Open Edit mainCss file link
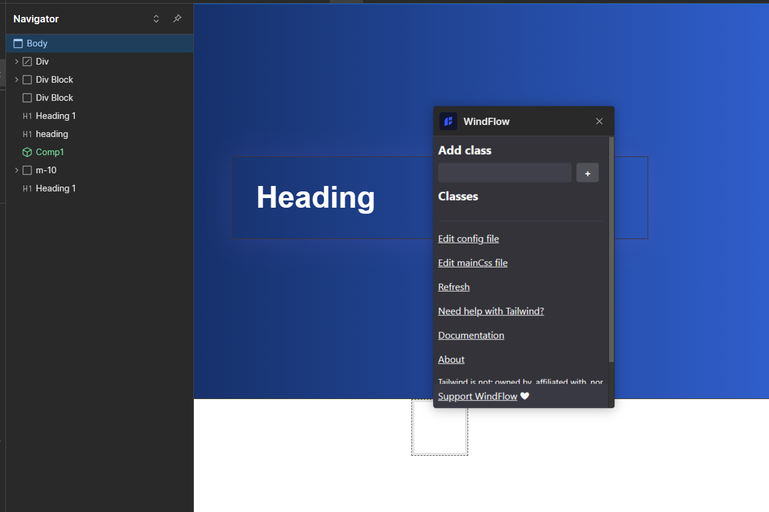 click(473, 263)
